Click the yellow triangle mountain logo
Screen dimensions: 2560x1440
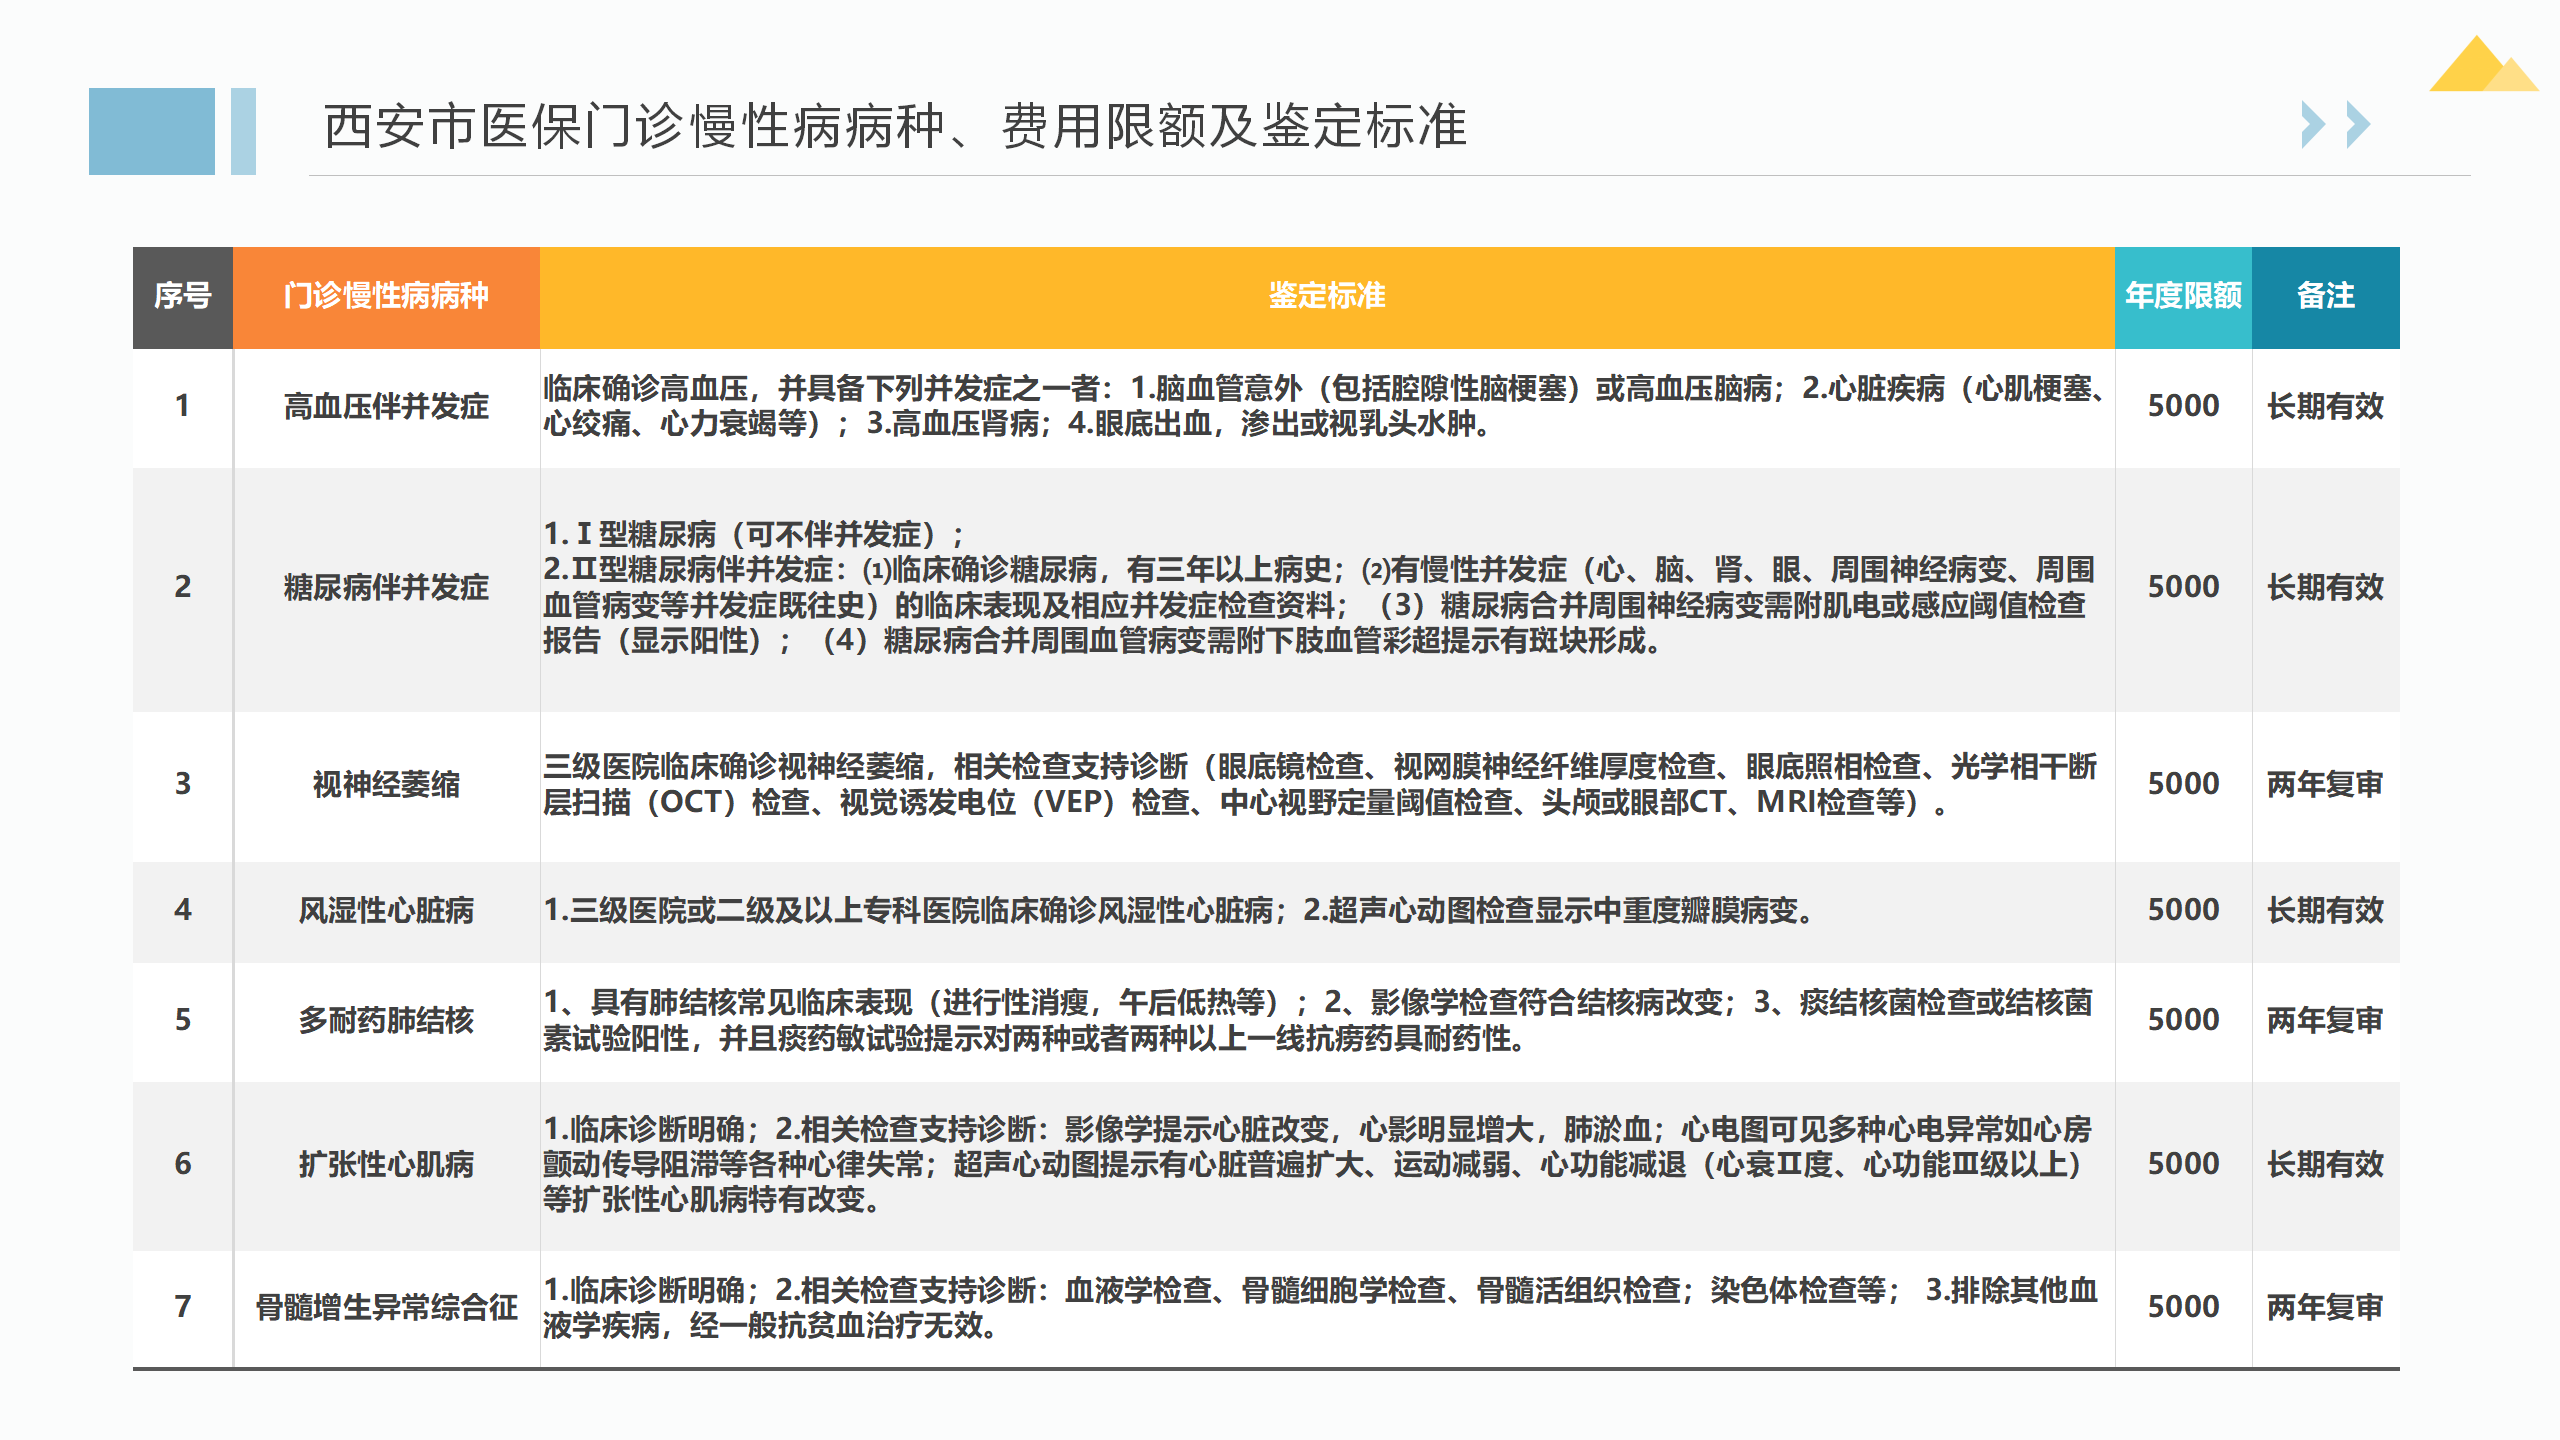tap(2481, 66)
